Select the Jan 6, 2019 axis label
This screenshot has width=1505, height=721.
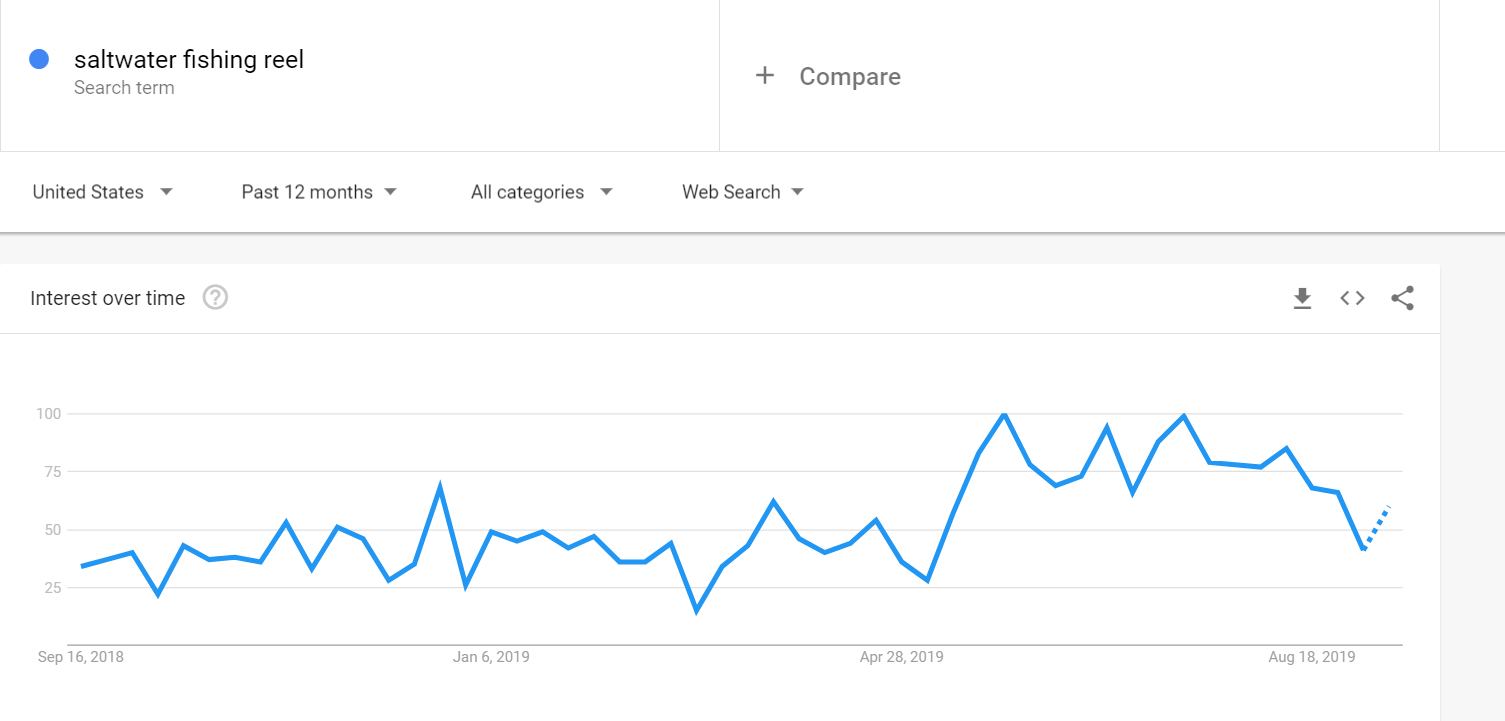pos(491,657)
